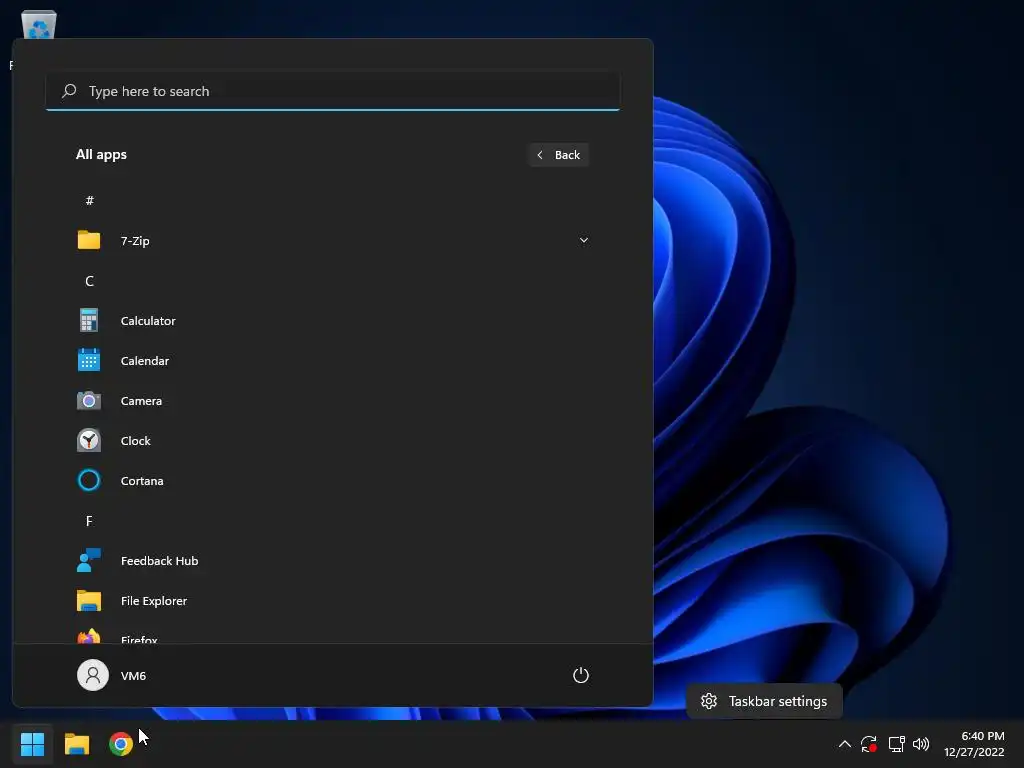Jump to letters via the # header

pyautogui.click(x=89, y=200)
